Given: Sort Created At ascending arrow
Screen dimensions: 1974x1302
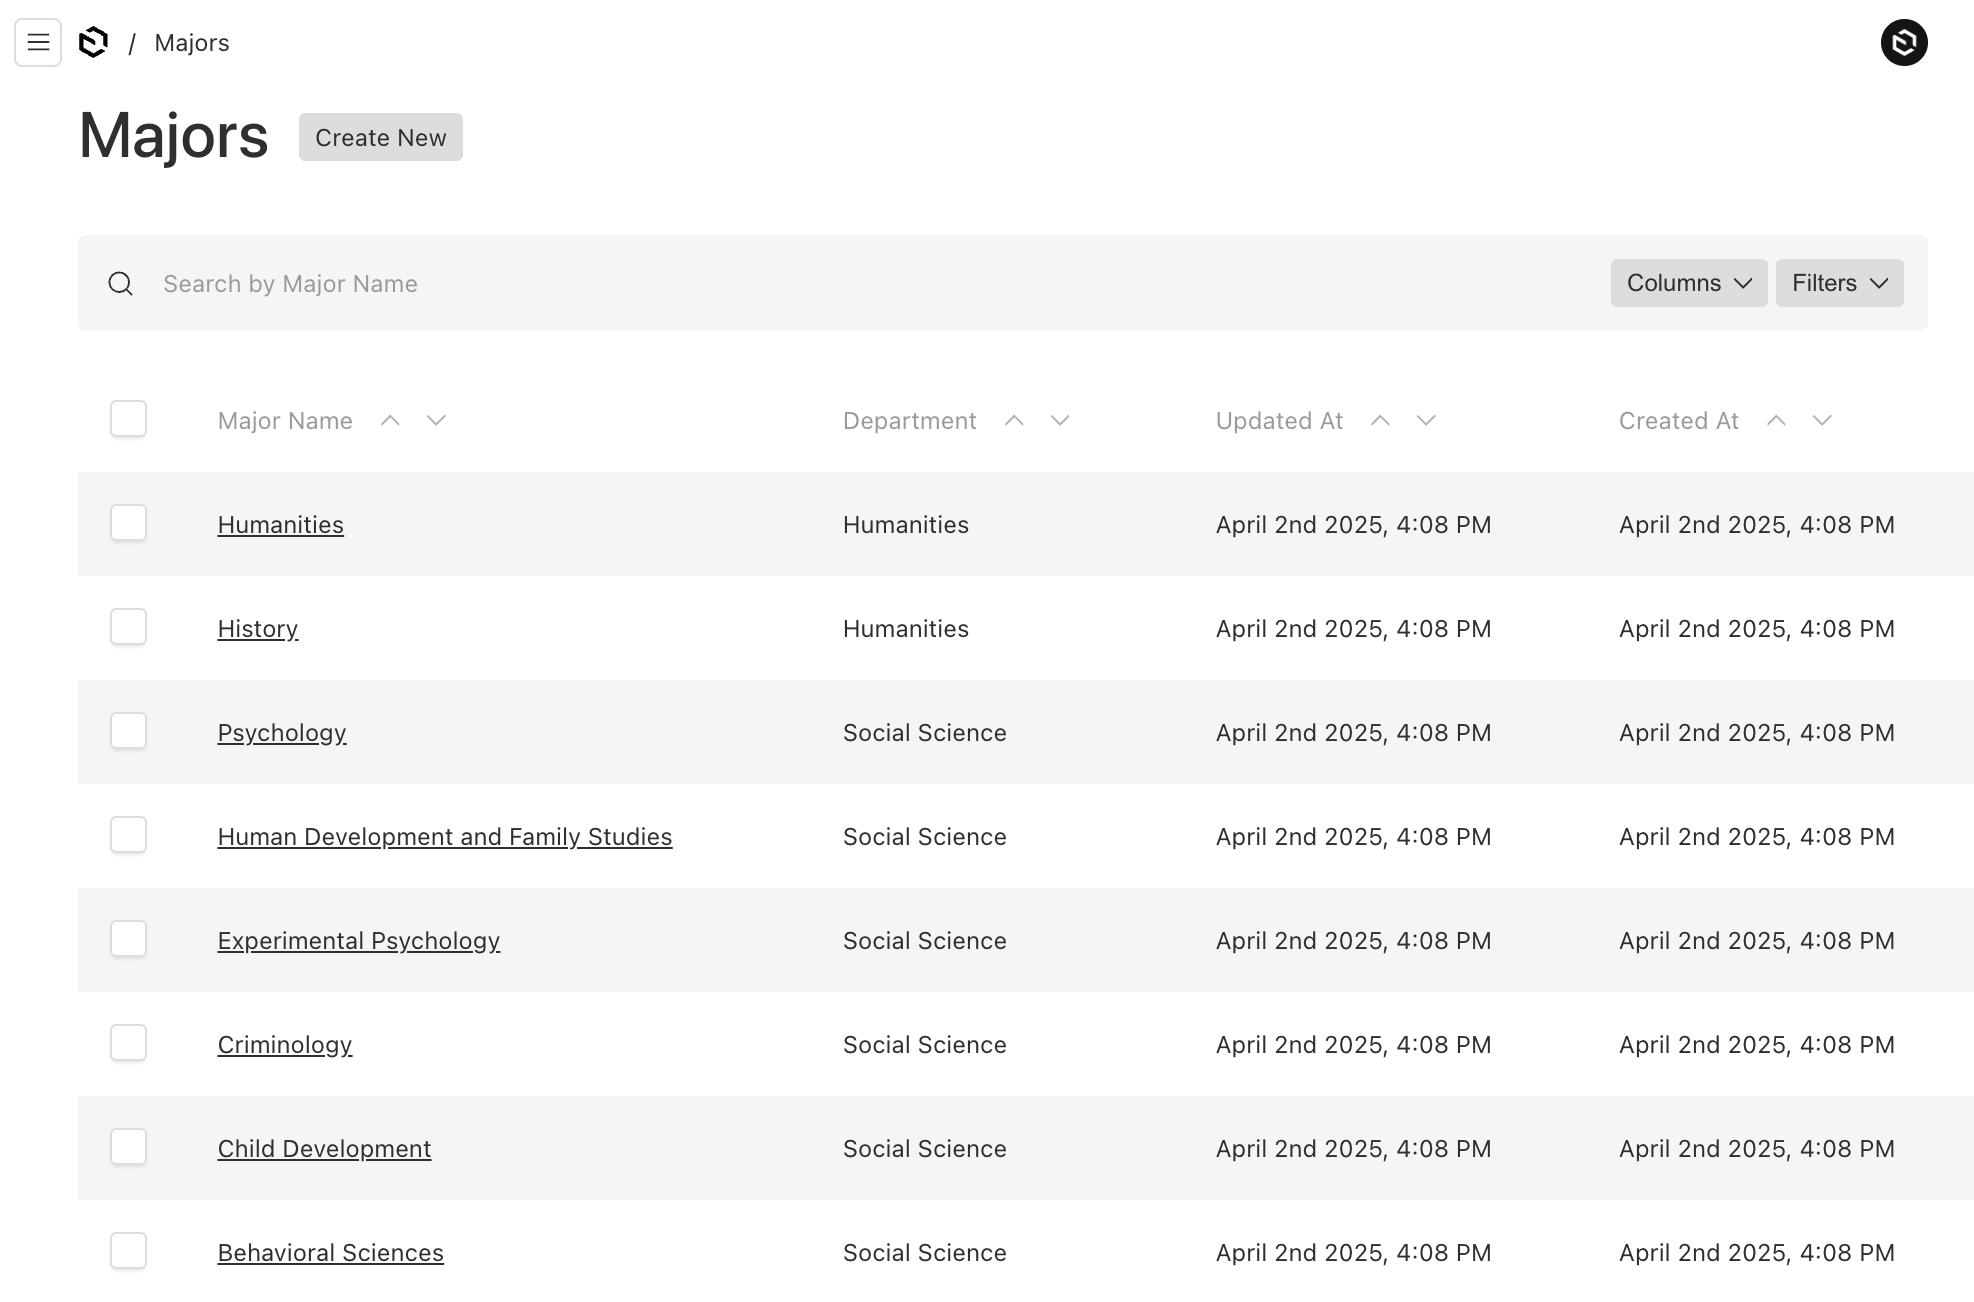Looking at the screenshot, I should [x=1776, y=421].
